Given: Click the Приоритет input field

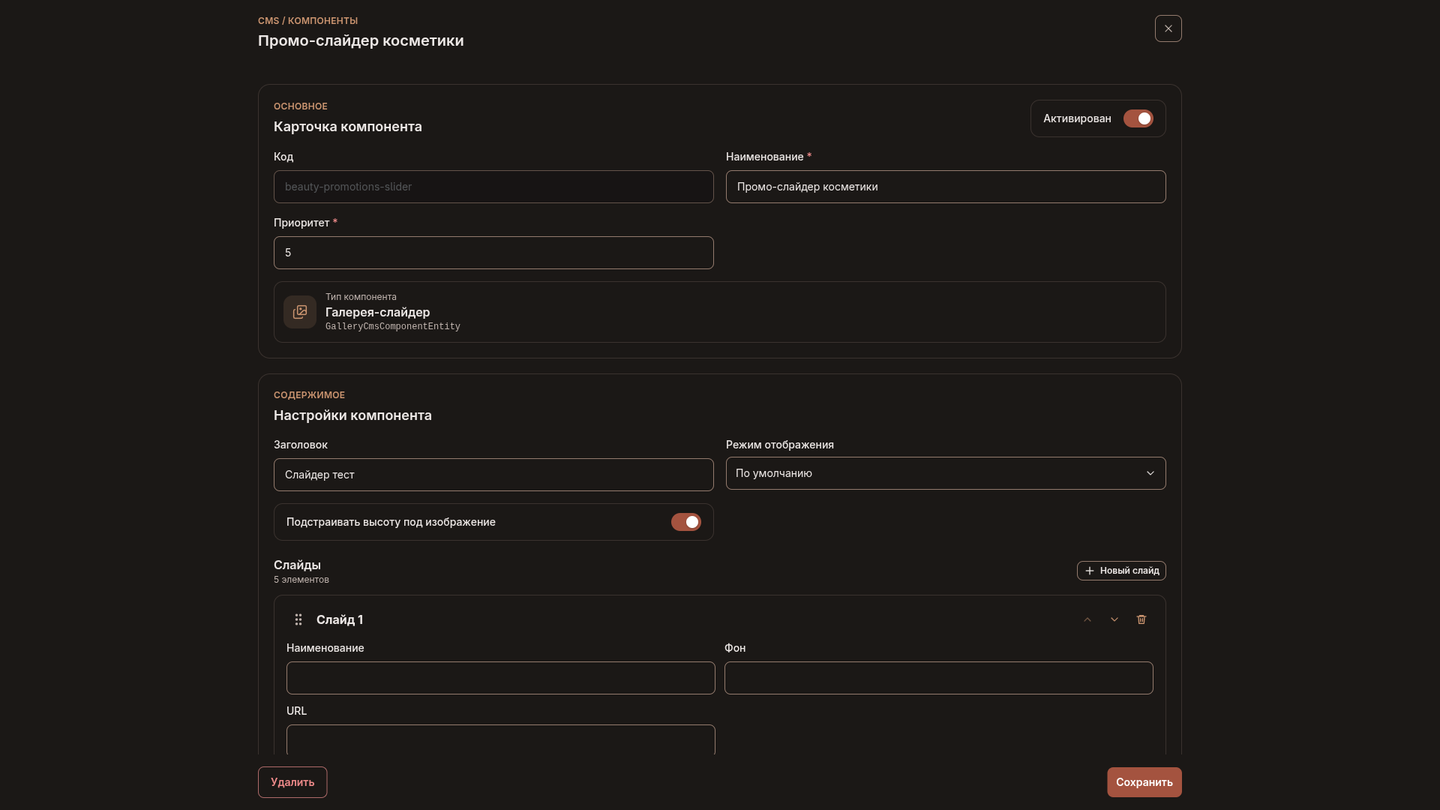Looking at the screenshot, I should point(494,253).
